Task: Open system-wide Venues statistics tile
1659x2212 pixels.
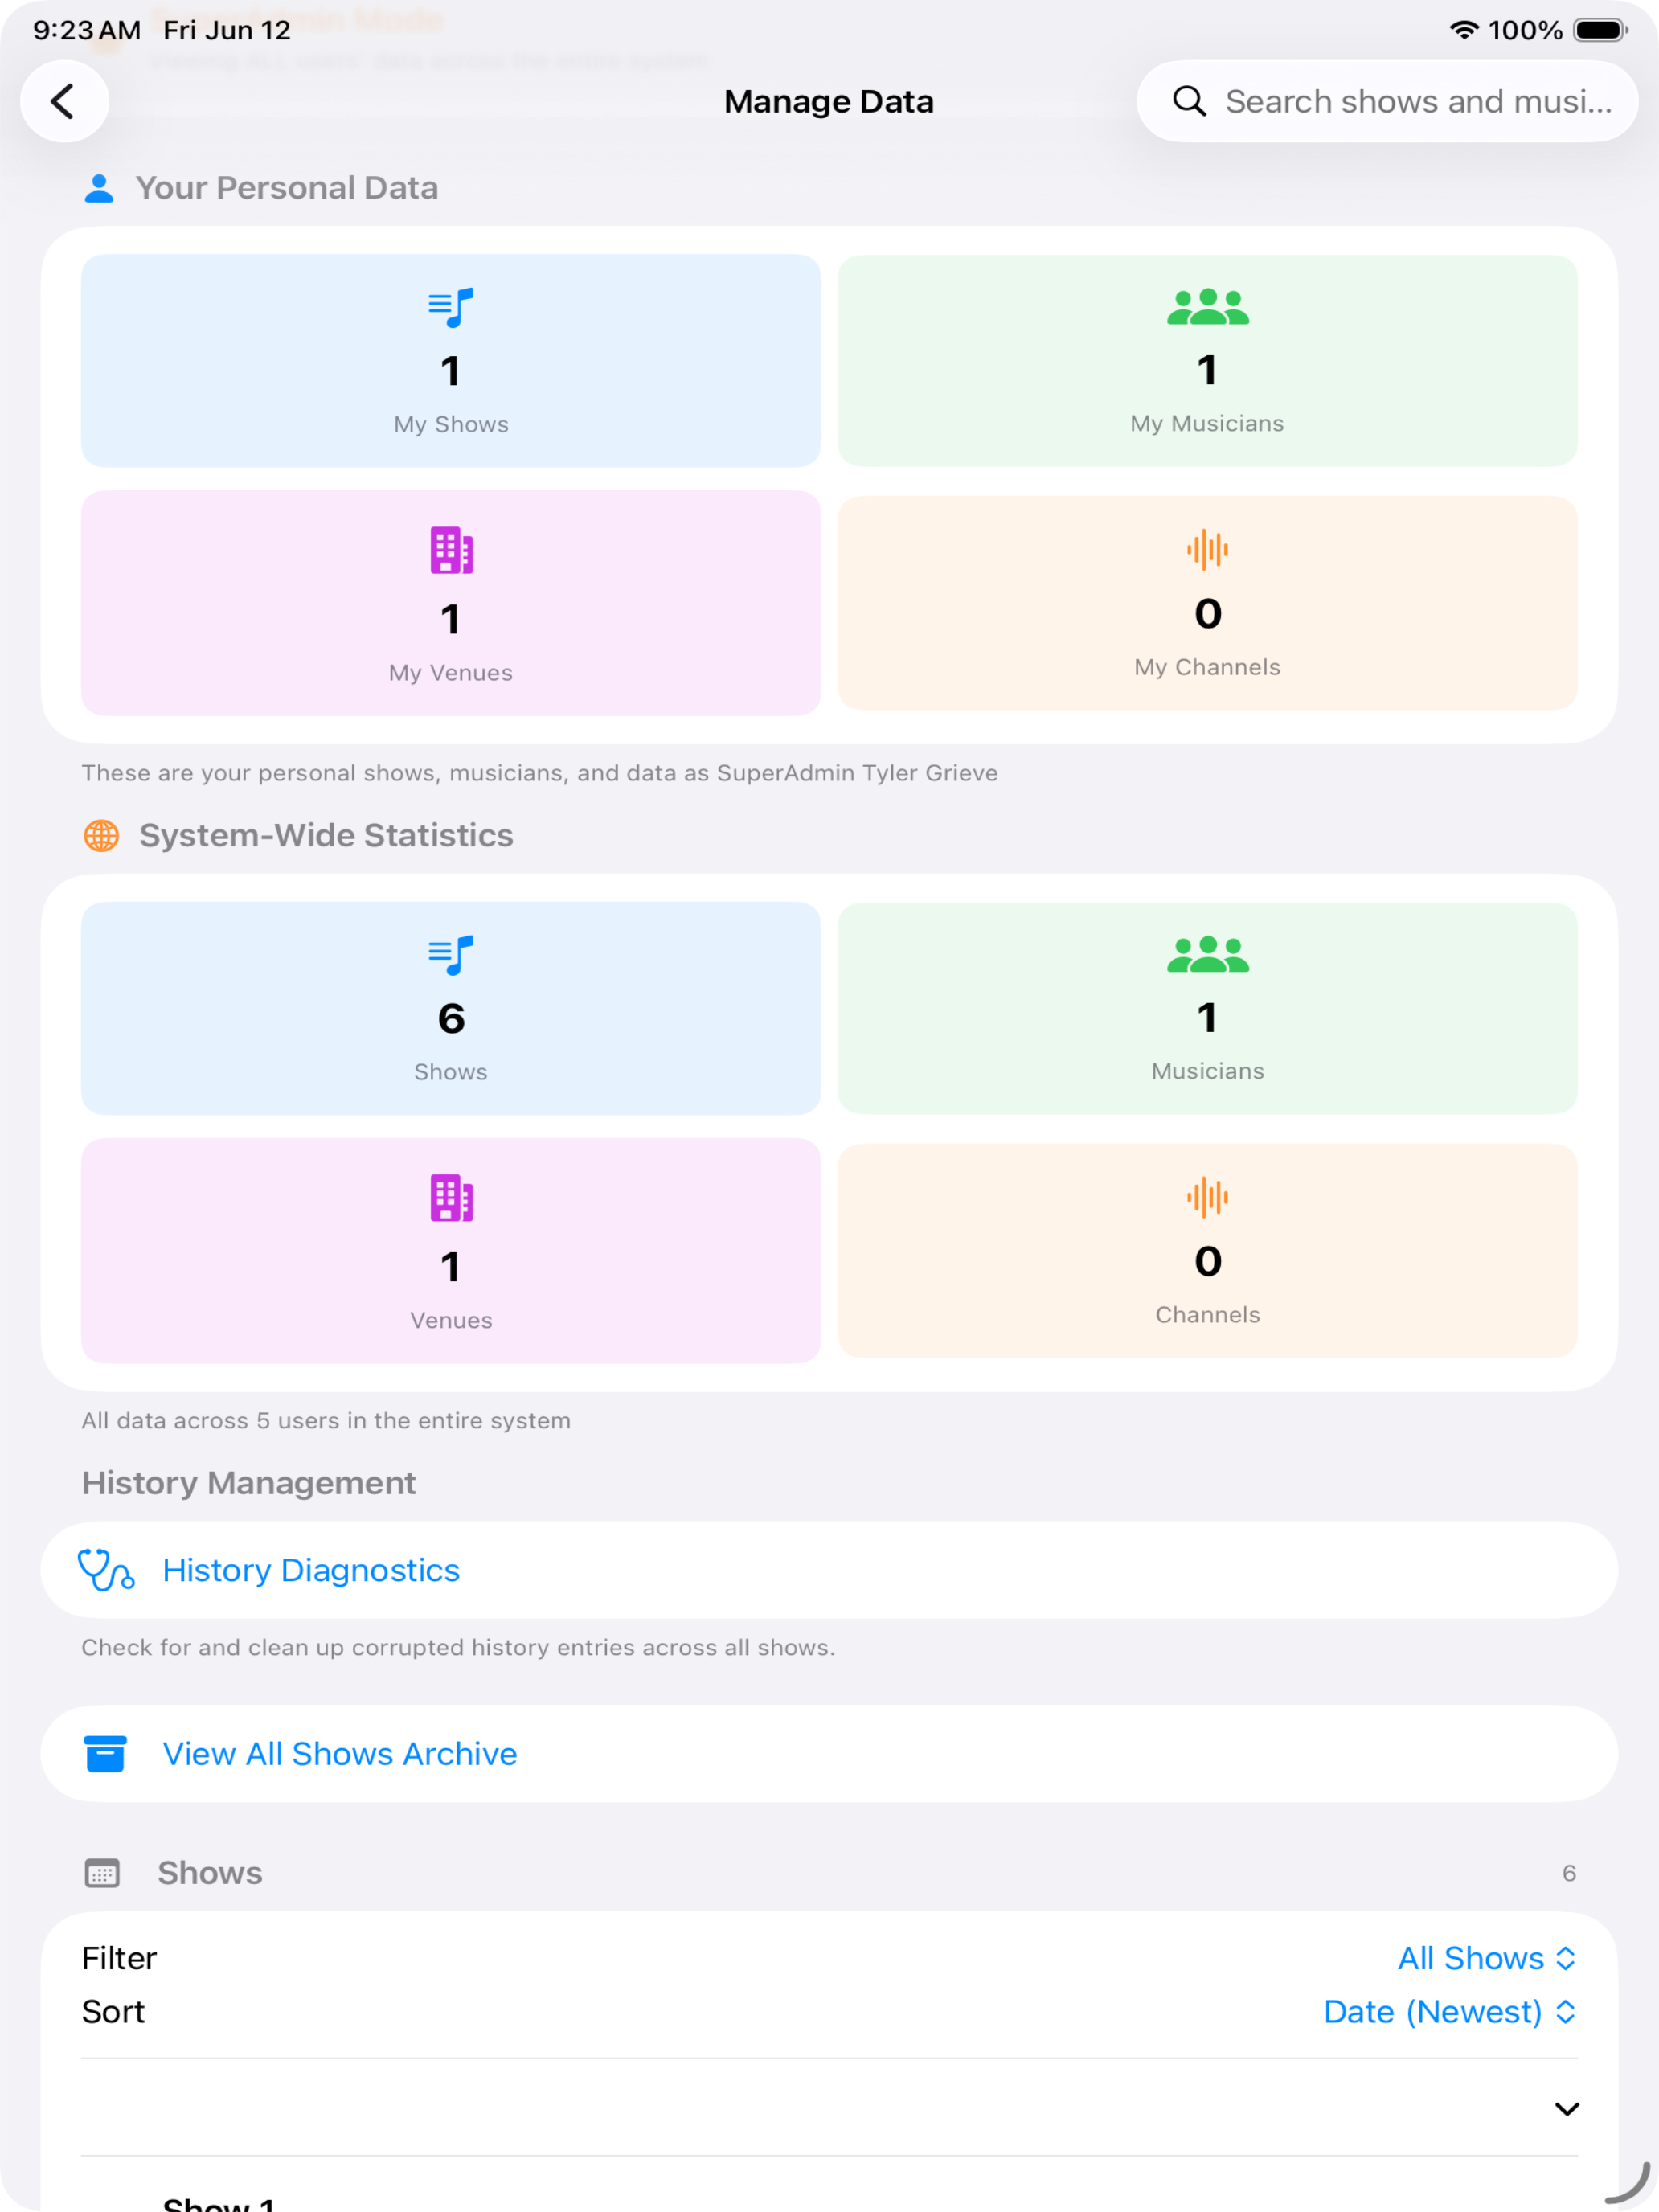Action: 451,1250
